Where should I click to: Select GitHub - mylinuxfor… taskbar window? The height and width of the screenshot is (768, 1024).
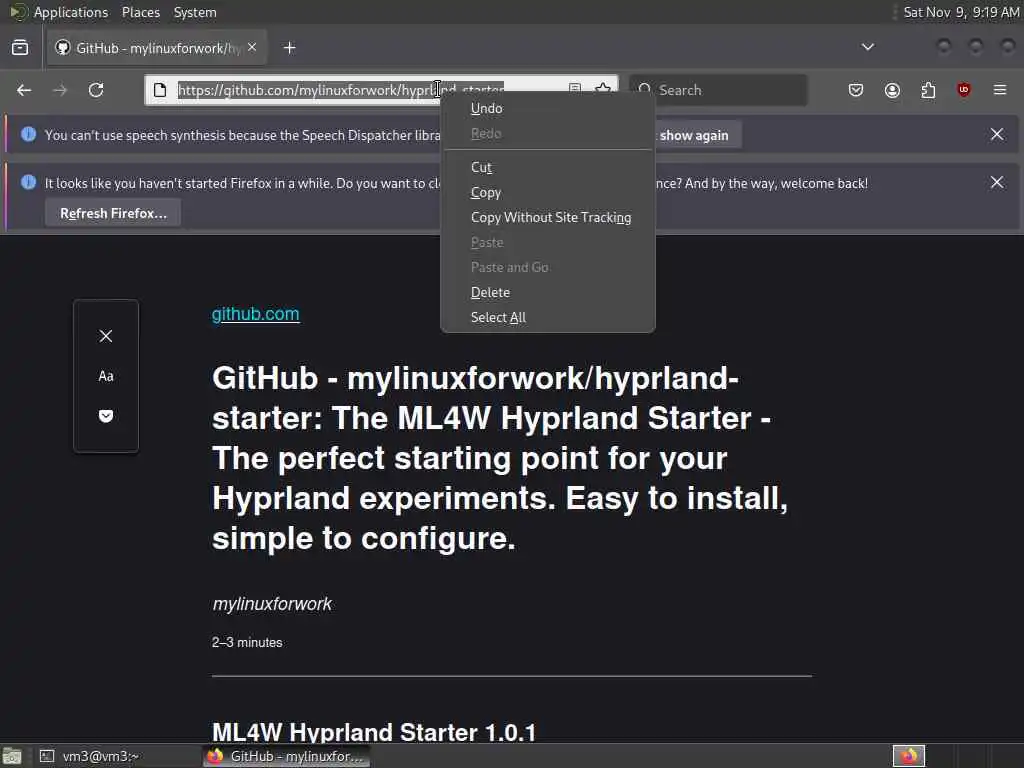click(286, 756)
